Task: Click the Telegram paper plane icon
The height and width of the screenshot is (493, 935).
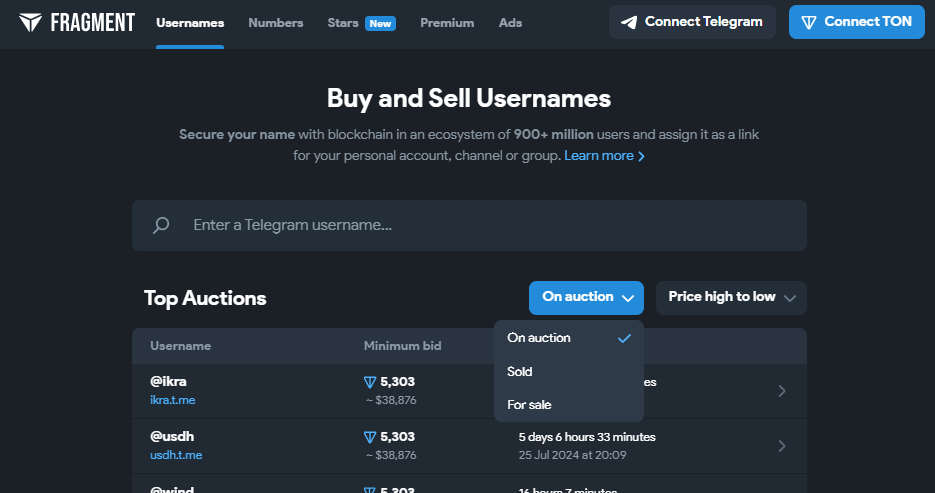Action: tap(629, 23)
